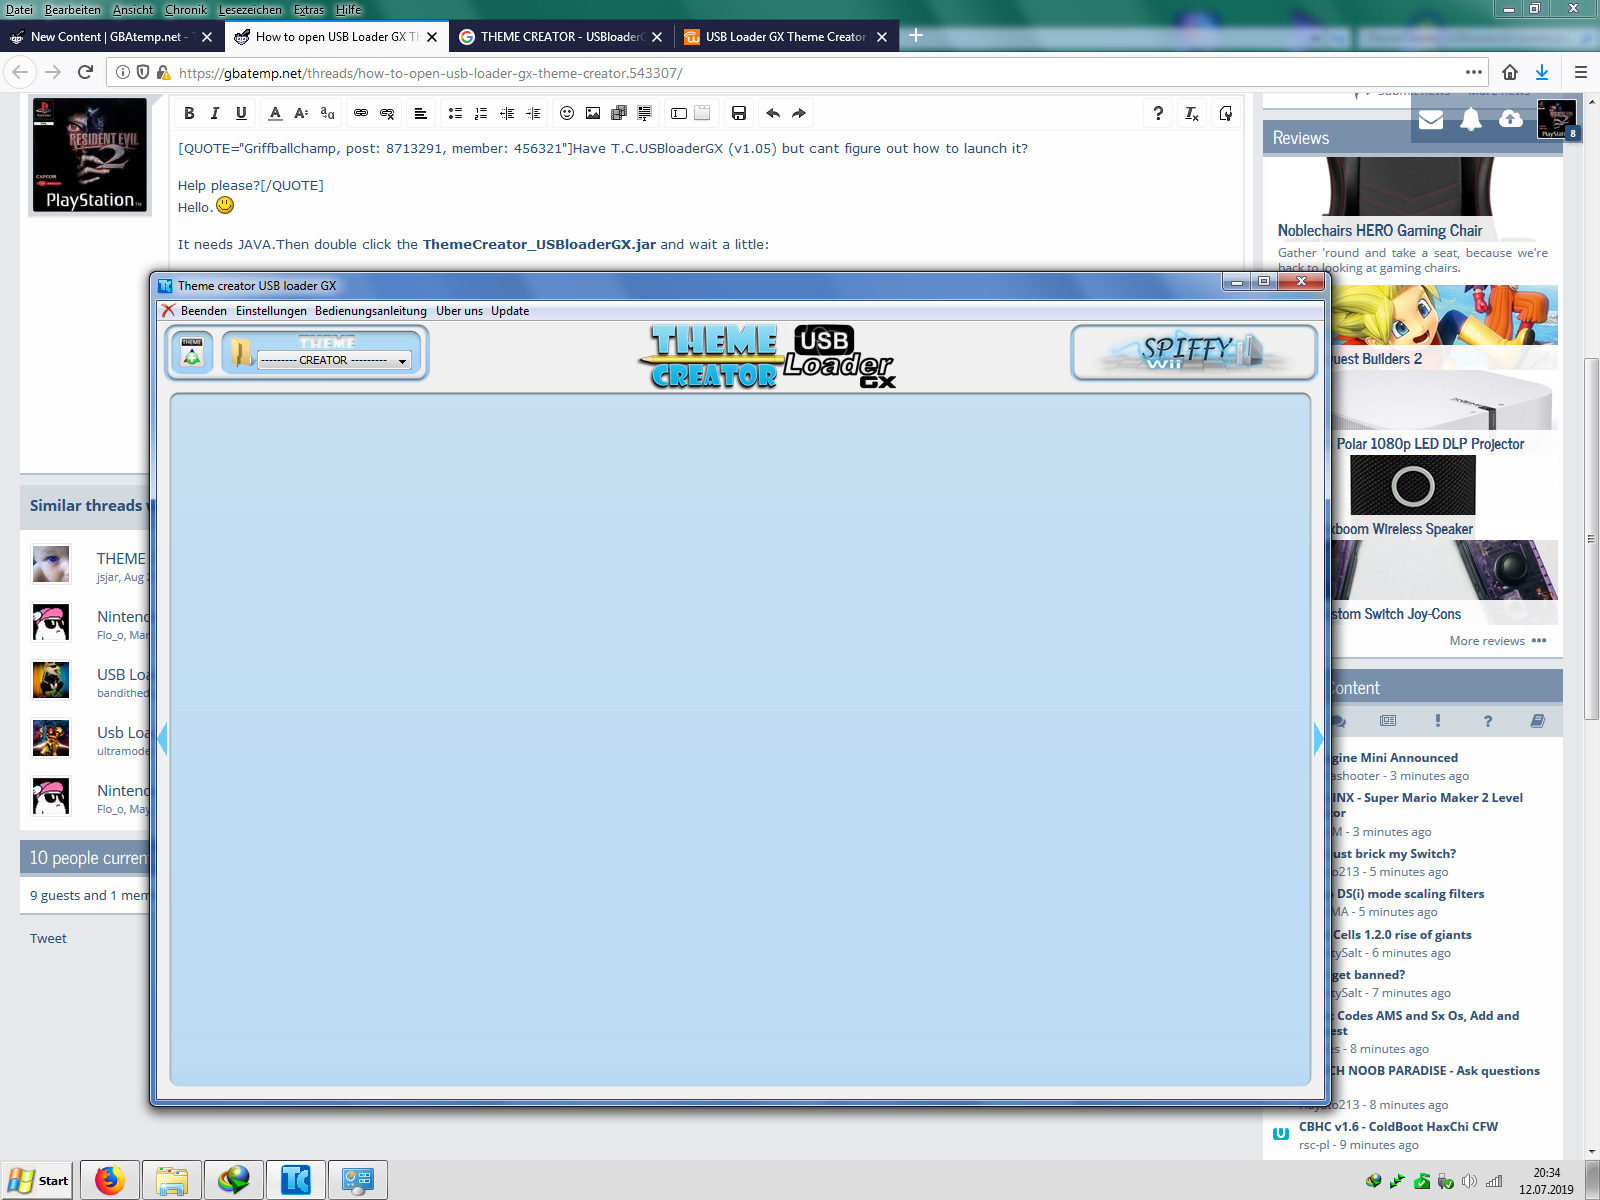1600x1200 pixels.
Task: Click the inline spoiler icon
Action: [679, 113]
